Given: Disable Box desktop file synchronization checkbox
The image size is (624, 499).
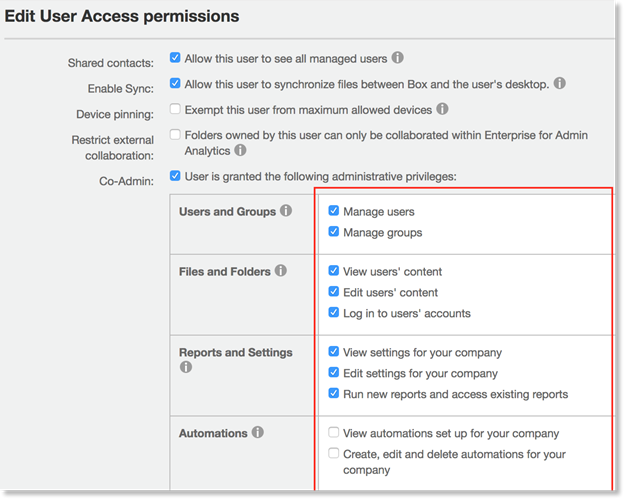Looking at the screenshot, I should point(176,83).
